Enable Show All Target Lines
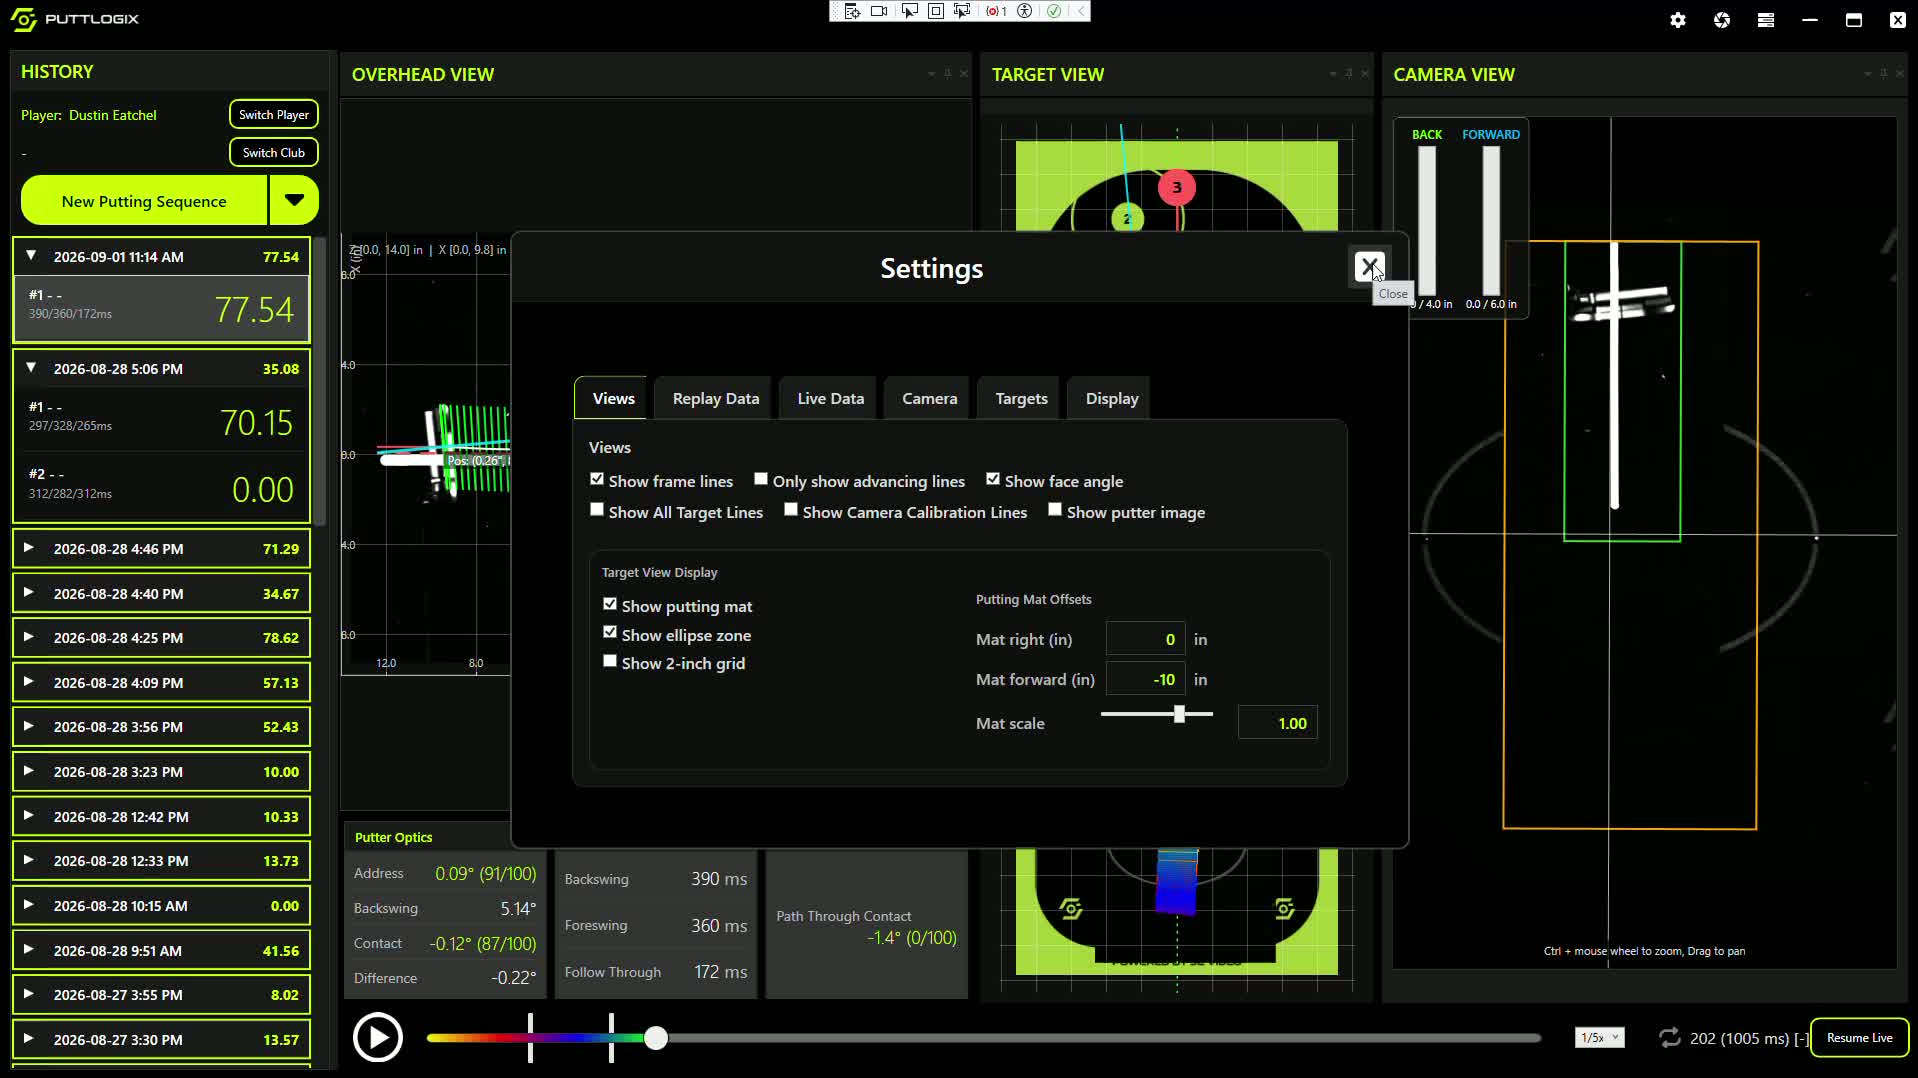This screenshot has height=1078, width=1918. (597, 511)
